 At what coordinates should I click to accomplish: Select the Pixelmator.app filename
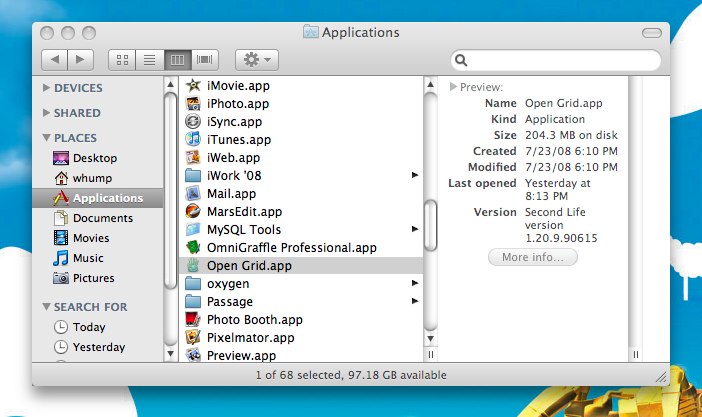coord(251,337)
